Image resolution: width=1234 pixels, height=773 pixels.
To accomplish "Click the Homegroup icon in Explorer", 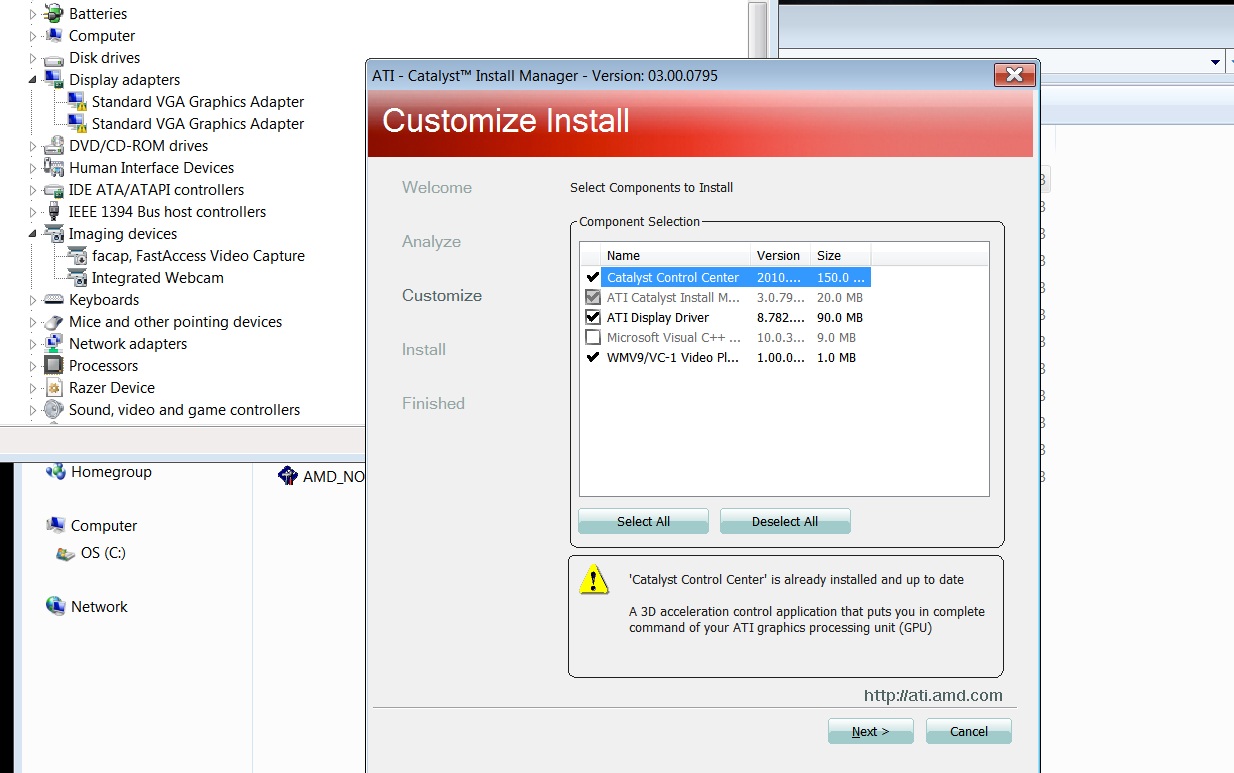I will 56,472.
